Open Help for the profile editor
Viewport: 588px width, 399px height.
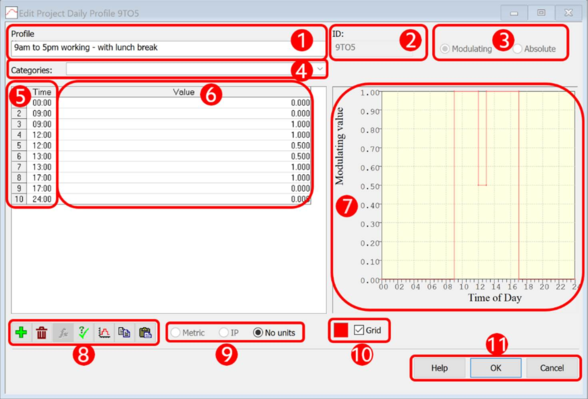tap(440, 368)
